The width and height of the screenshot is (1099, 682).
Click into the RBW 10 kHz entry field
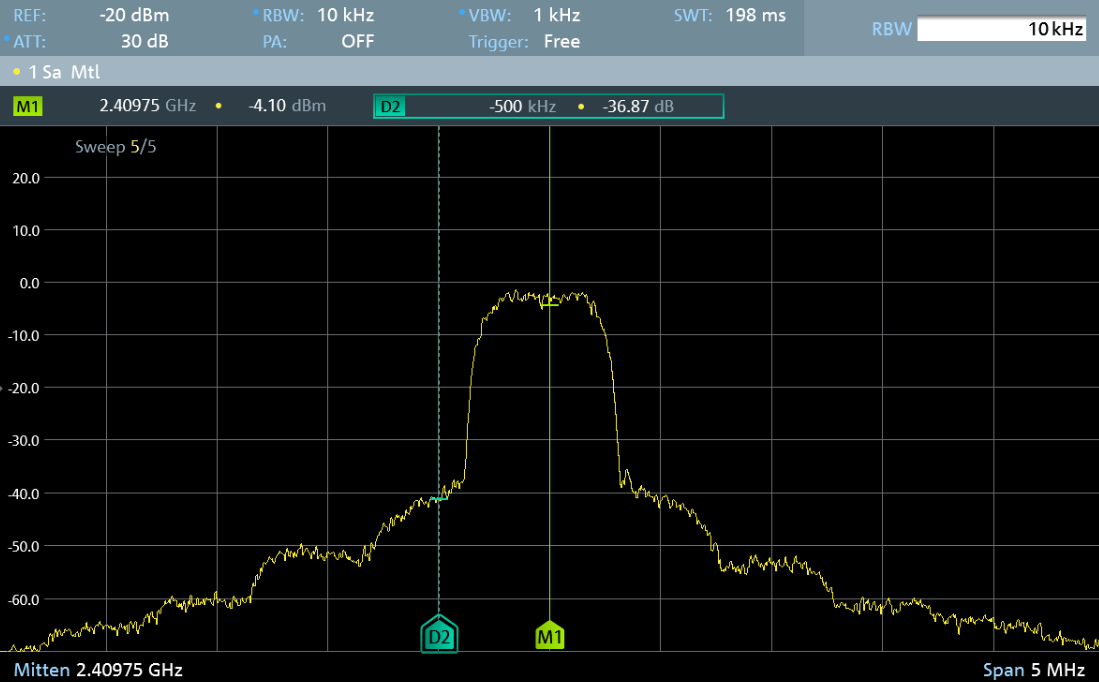pyautogui.click(x=1000, y=29)
